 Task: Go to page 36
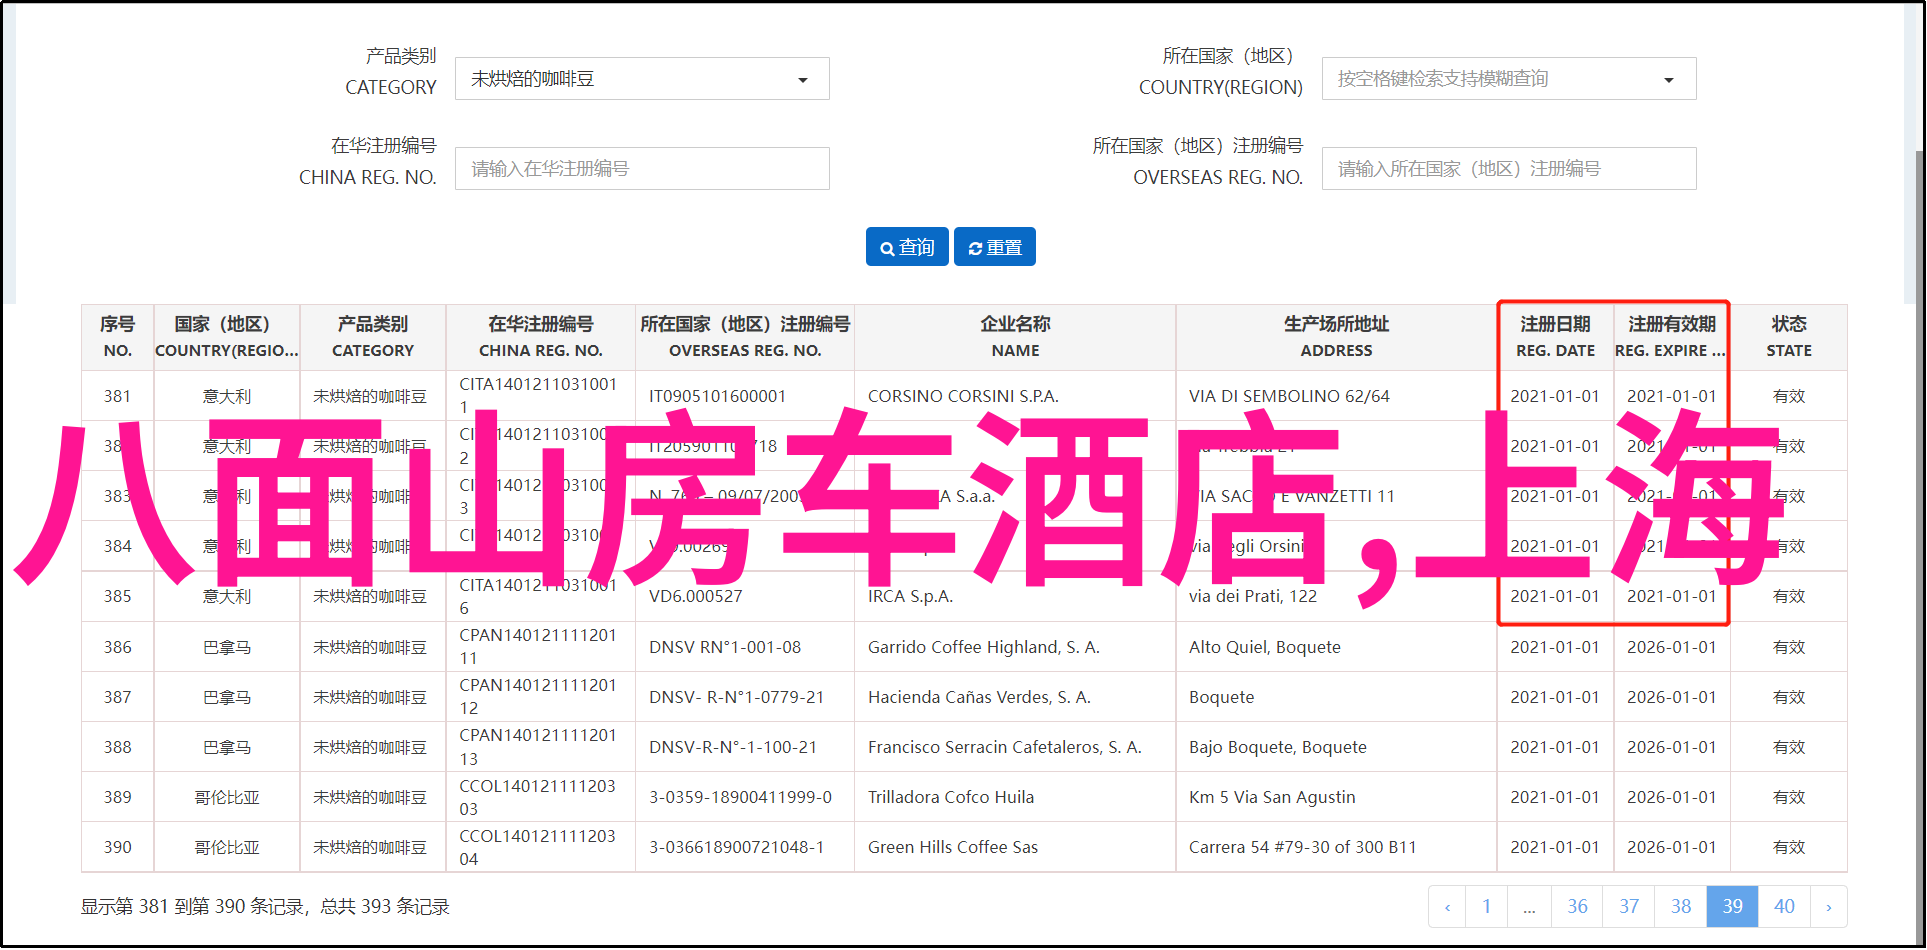[x=1577, y=907]
